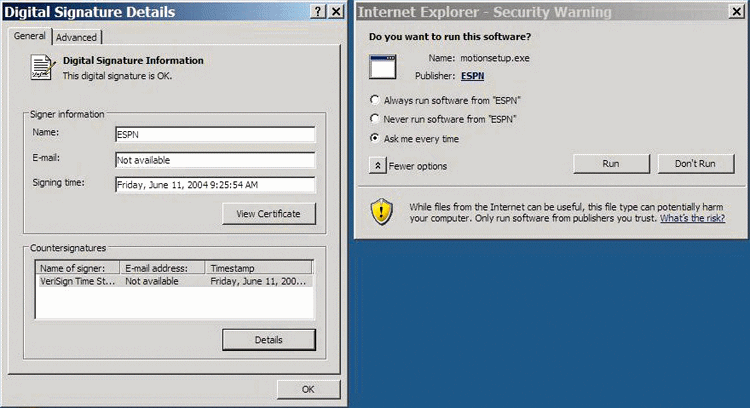Click the View Certificate button
Screen dimensions: 750x408
pyautogui.click(x=269, y=214)
